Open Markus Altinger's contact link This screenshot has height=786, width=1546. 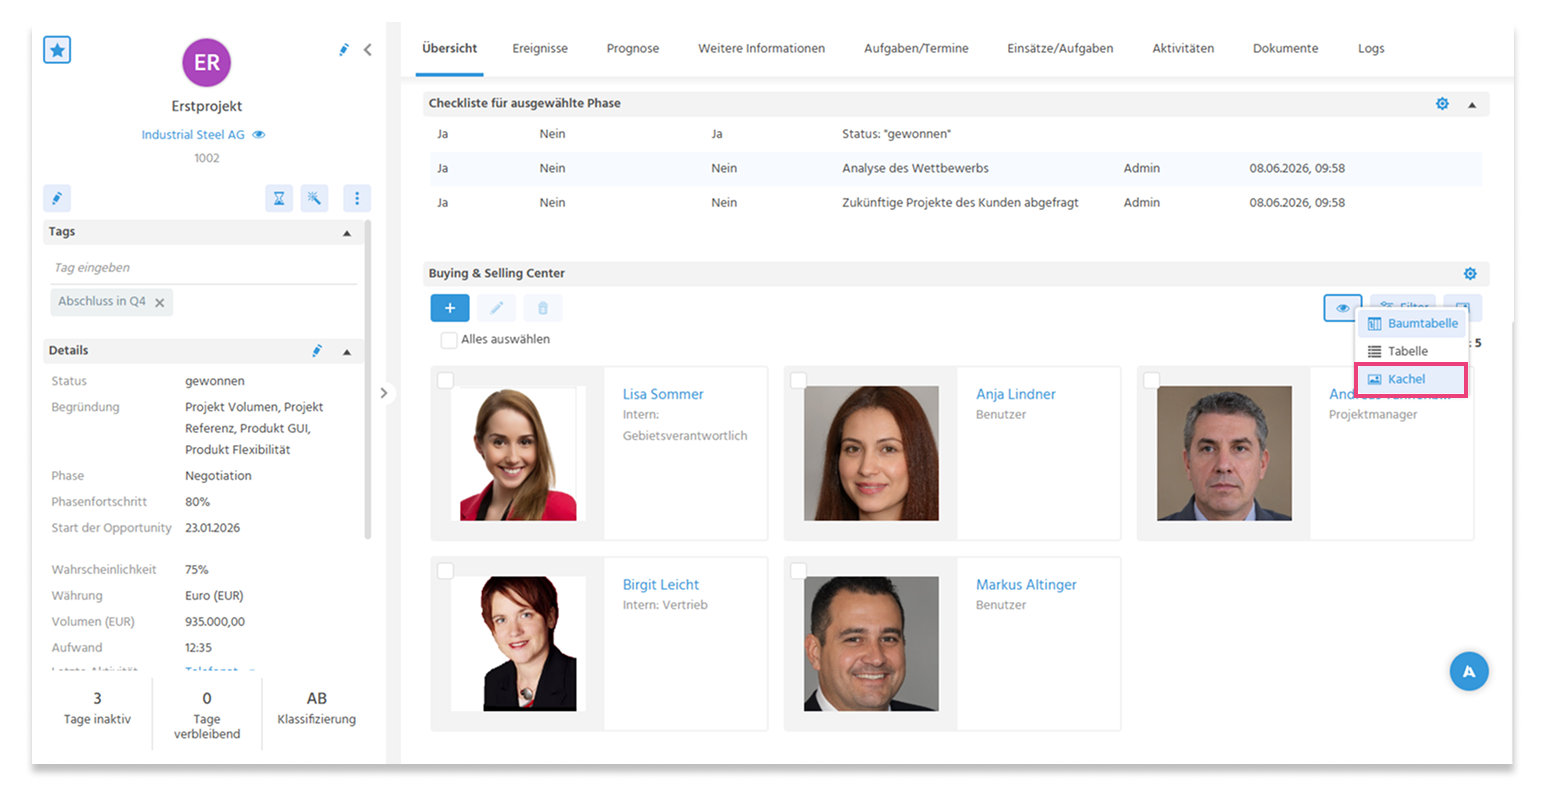[x=1026, y=584]
